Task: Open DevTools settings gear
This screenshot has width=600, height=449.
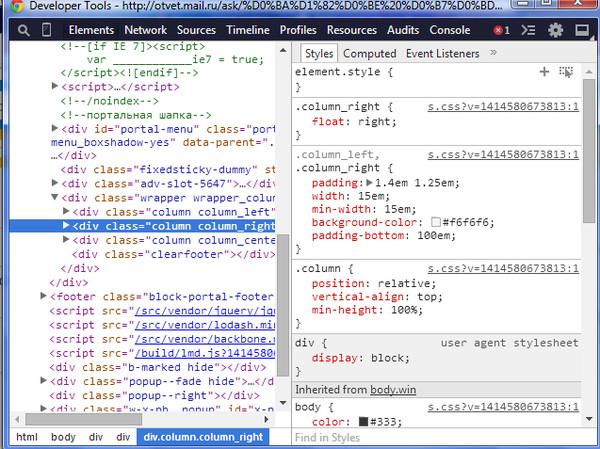Action: tap(555, 30)
